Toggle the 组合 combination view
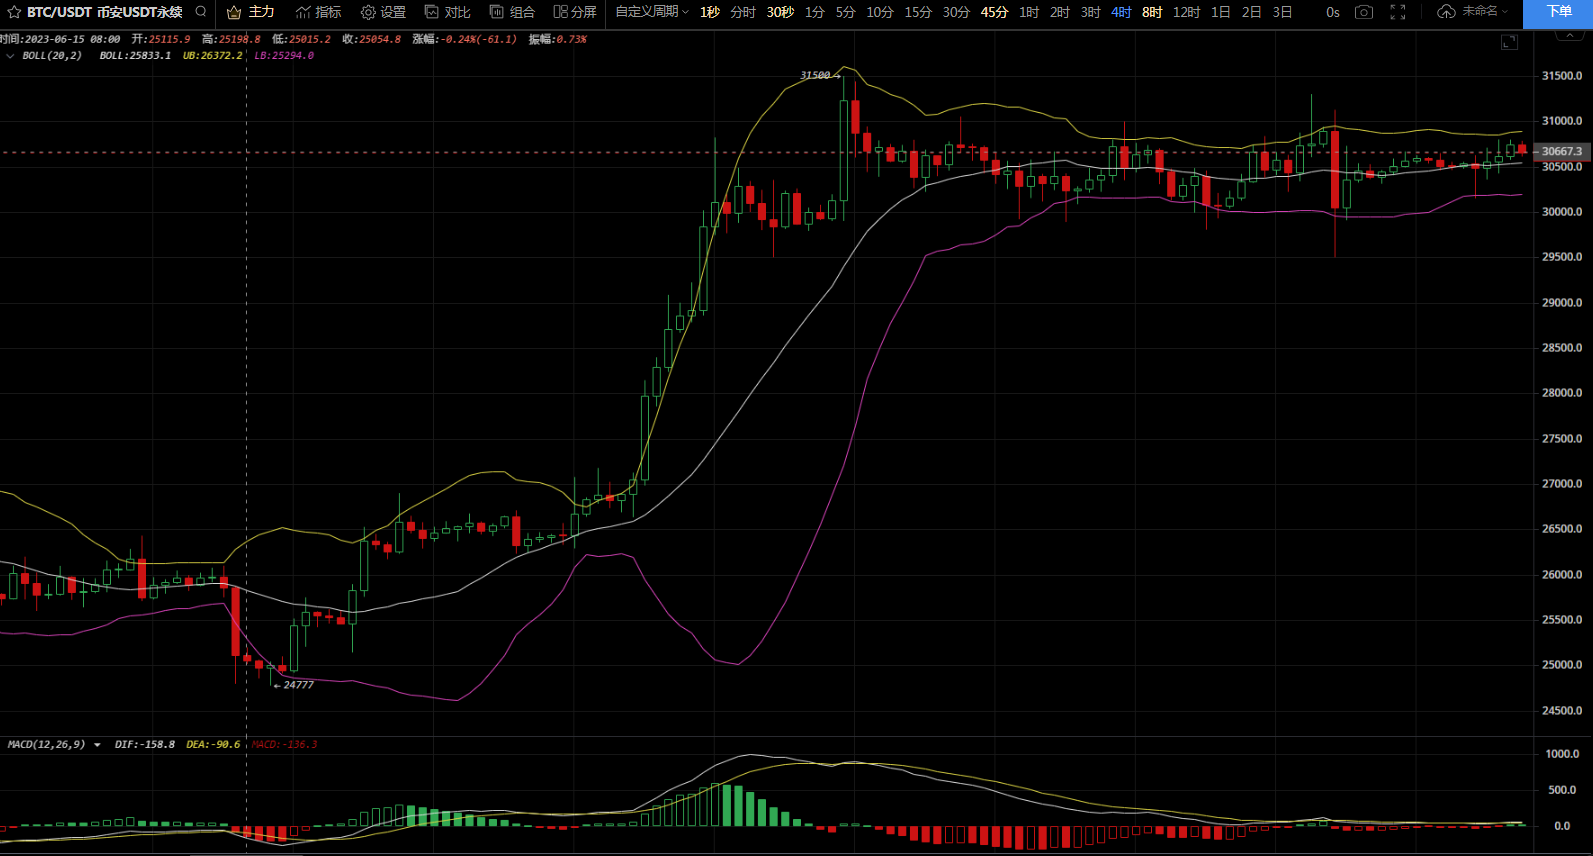The width and height of the screenshot is (1593, 856). tap(512, 12)
